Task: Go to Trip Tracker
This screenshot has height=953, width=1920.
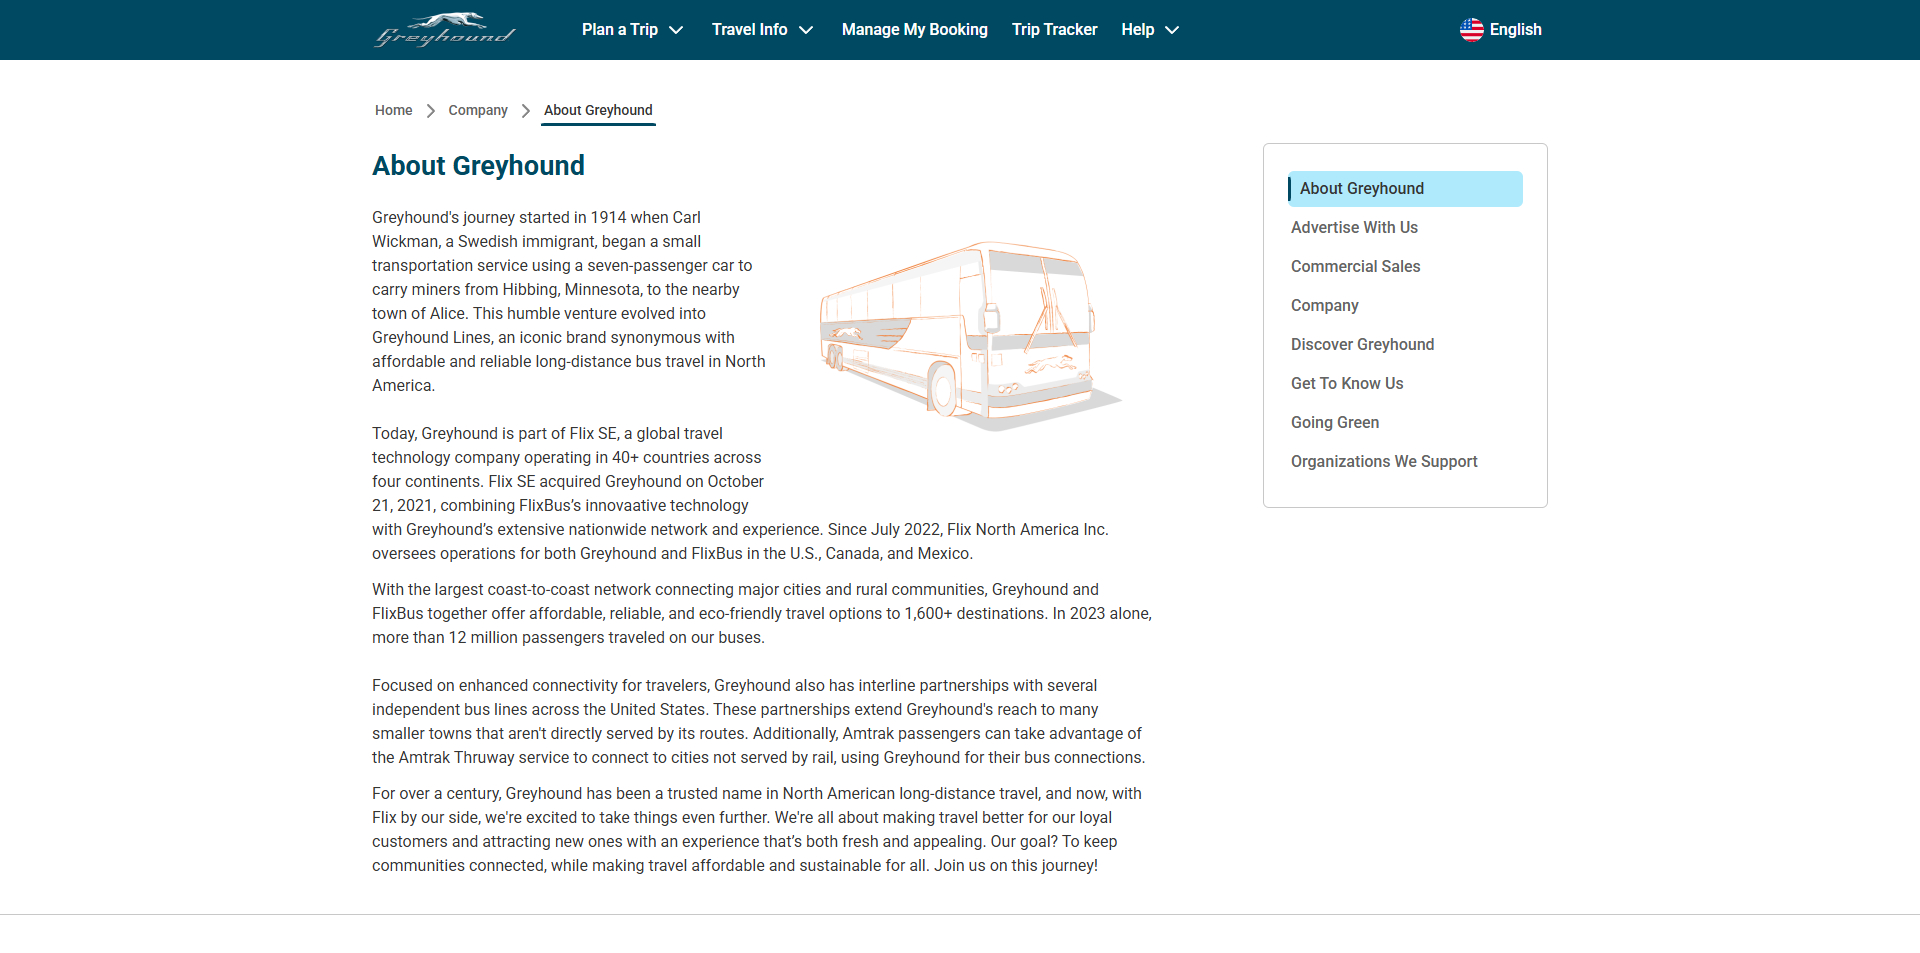Action: (1054, 30)
